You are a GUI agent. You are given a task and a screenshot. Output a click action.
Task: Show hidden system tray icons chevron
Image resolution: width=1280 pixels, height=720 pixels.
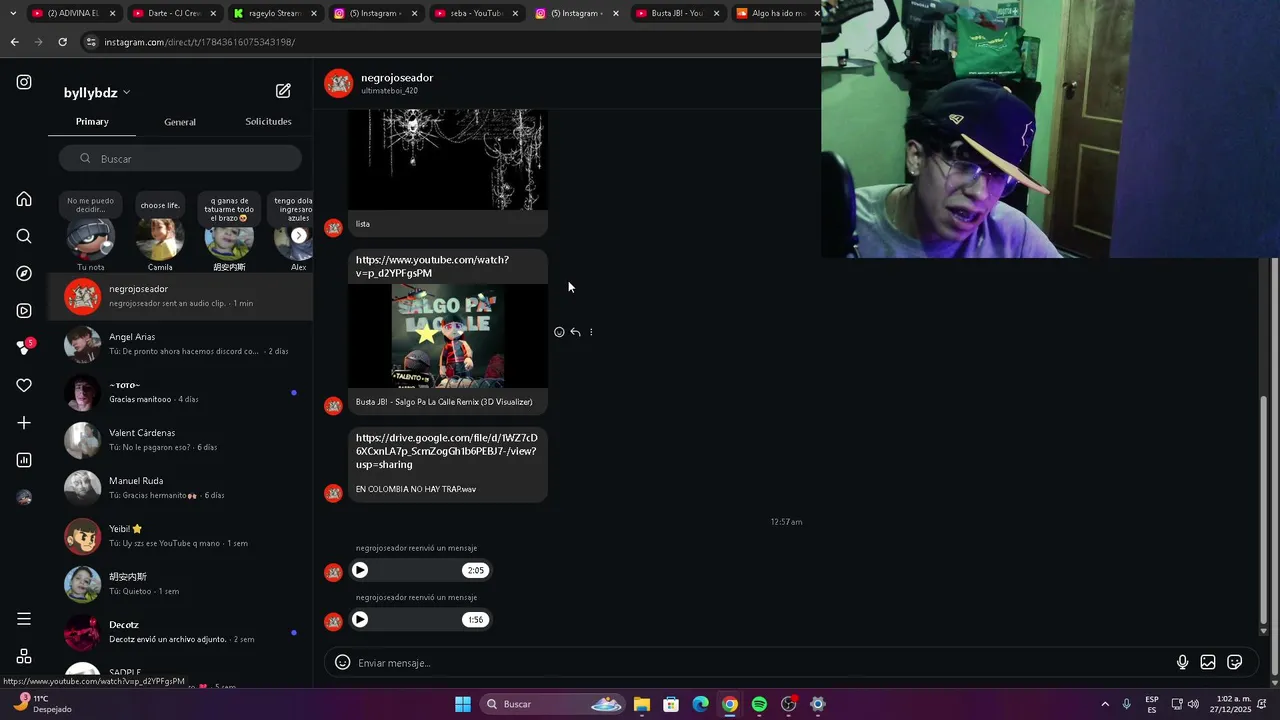1105,704
